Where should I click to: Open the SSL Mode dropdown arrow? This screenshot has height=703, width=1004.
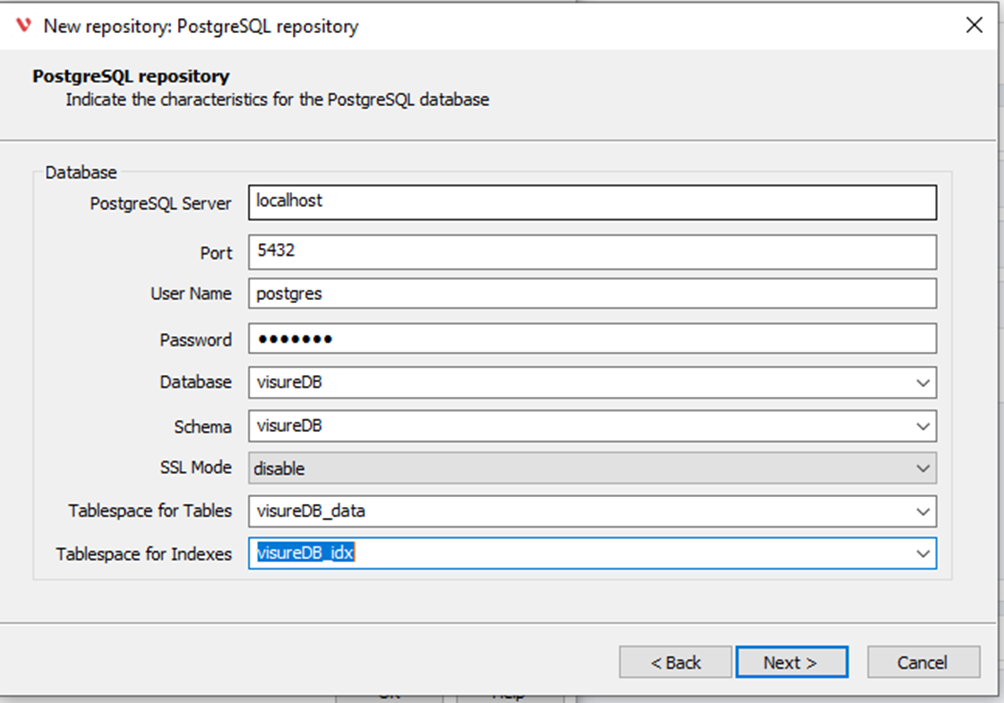(922, 468)
